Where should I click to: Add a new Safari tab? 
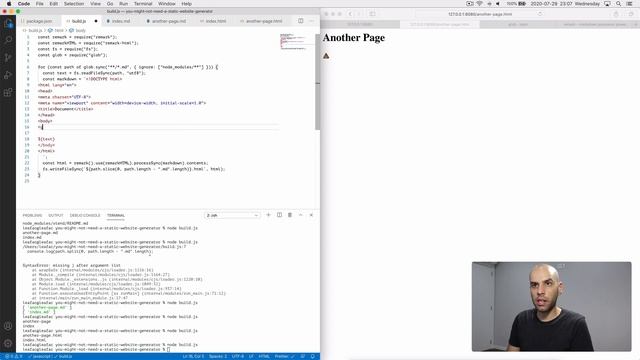coord(636,24)
